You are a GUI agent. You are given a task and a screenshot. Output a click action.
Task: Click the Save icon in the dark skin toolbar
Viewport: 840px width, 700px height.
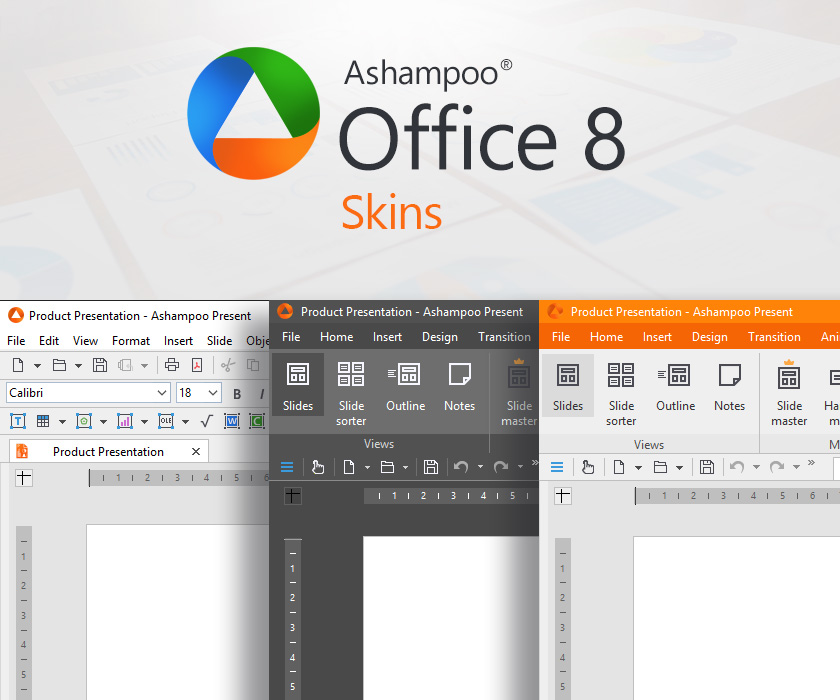tap(431, 467)
